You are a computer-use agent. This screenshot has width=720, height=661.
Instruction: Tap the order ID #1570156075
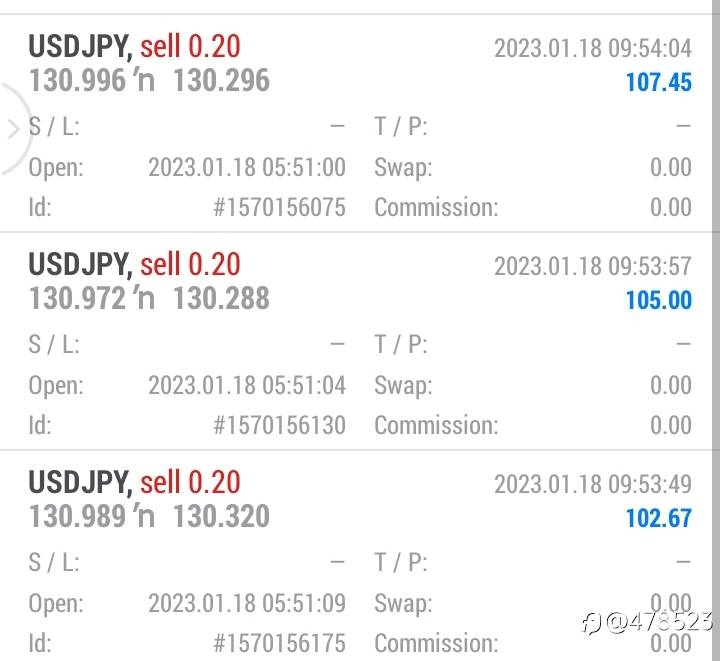click(x=279, y=207)
